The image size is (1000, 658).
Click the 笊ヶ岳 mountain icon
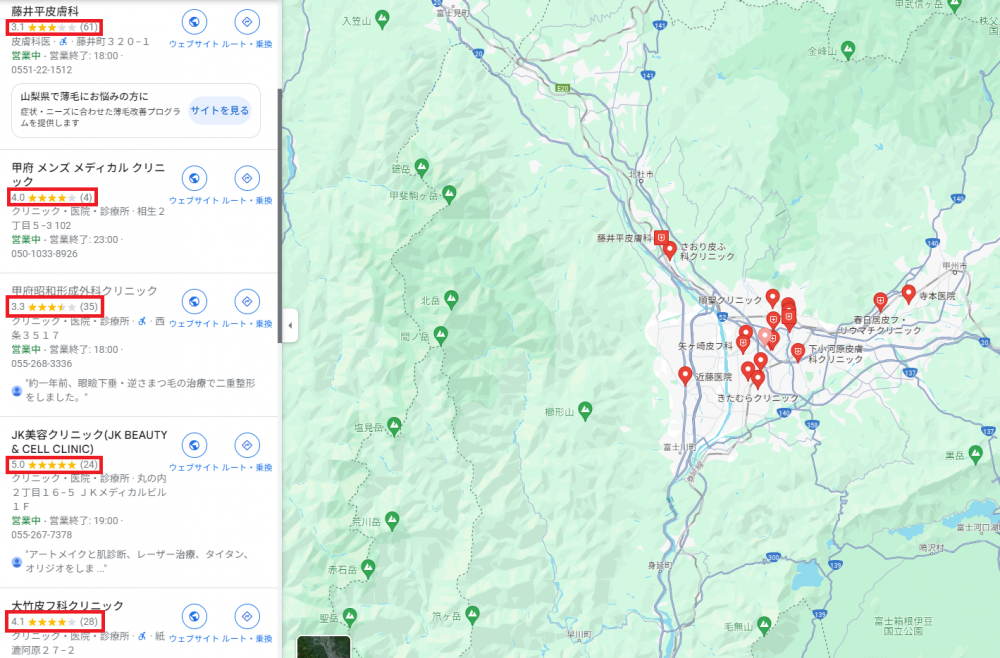(x=472, y=615)
